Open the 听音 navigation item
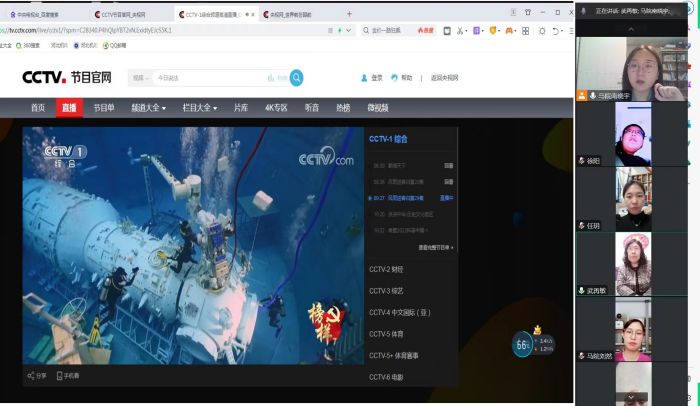 coord(312,108)
